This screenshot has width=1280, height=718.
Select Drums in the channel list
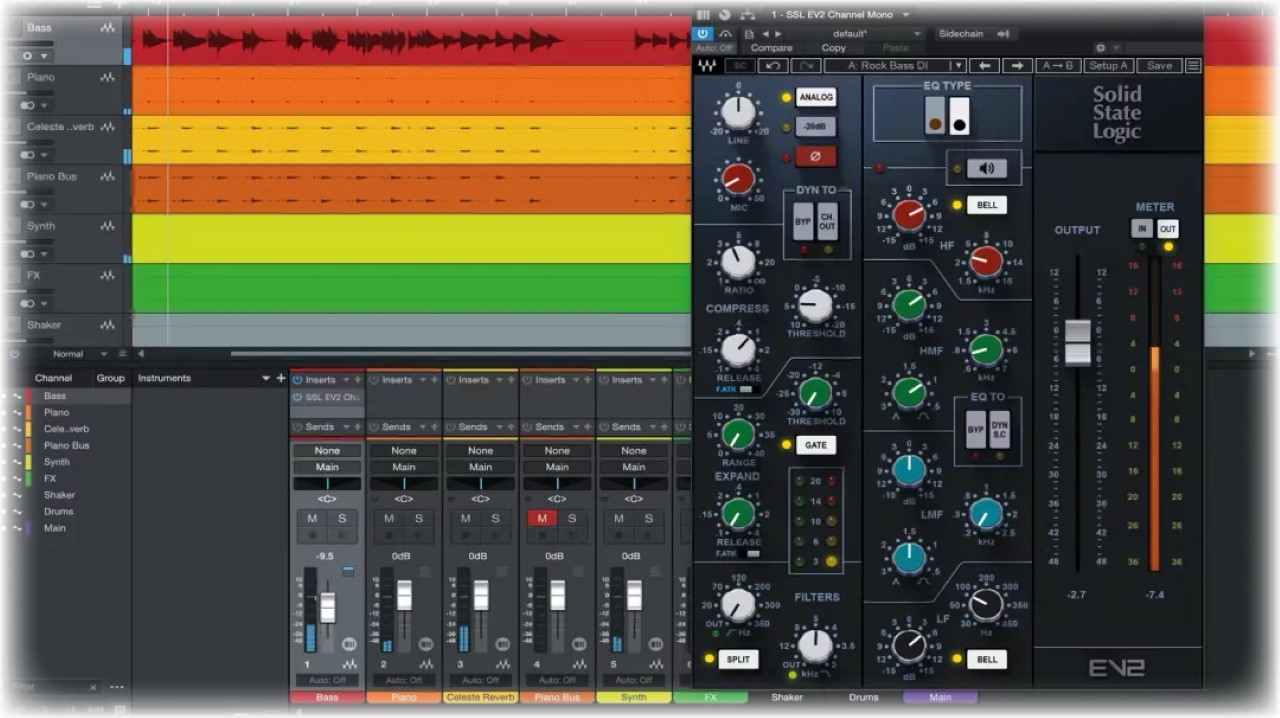(x=58, y=511)
